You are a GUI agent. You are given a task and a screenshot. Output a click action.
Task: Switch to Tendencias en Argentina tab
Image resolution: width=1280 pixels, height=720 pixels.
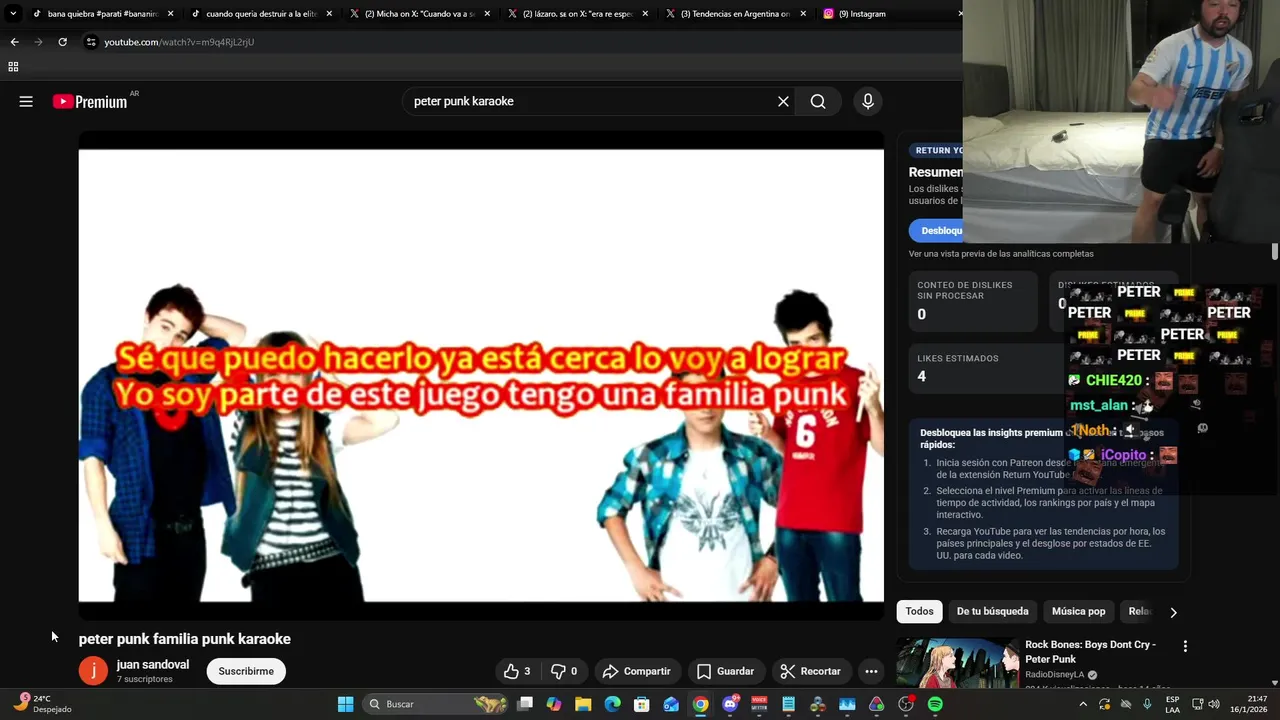(x=735, y=14)
